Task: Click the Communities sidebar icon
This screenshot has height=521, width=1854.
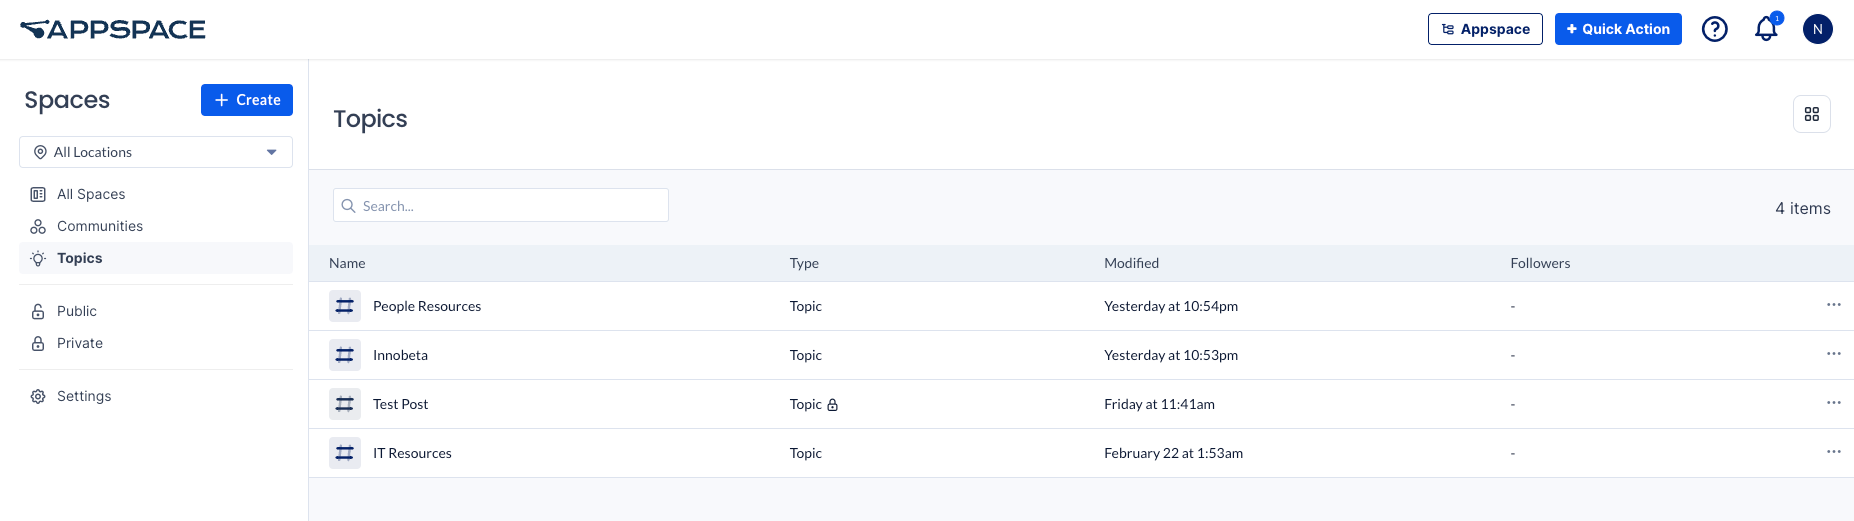Action: (x=38, y=226)
